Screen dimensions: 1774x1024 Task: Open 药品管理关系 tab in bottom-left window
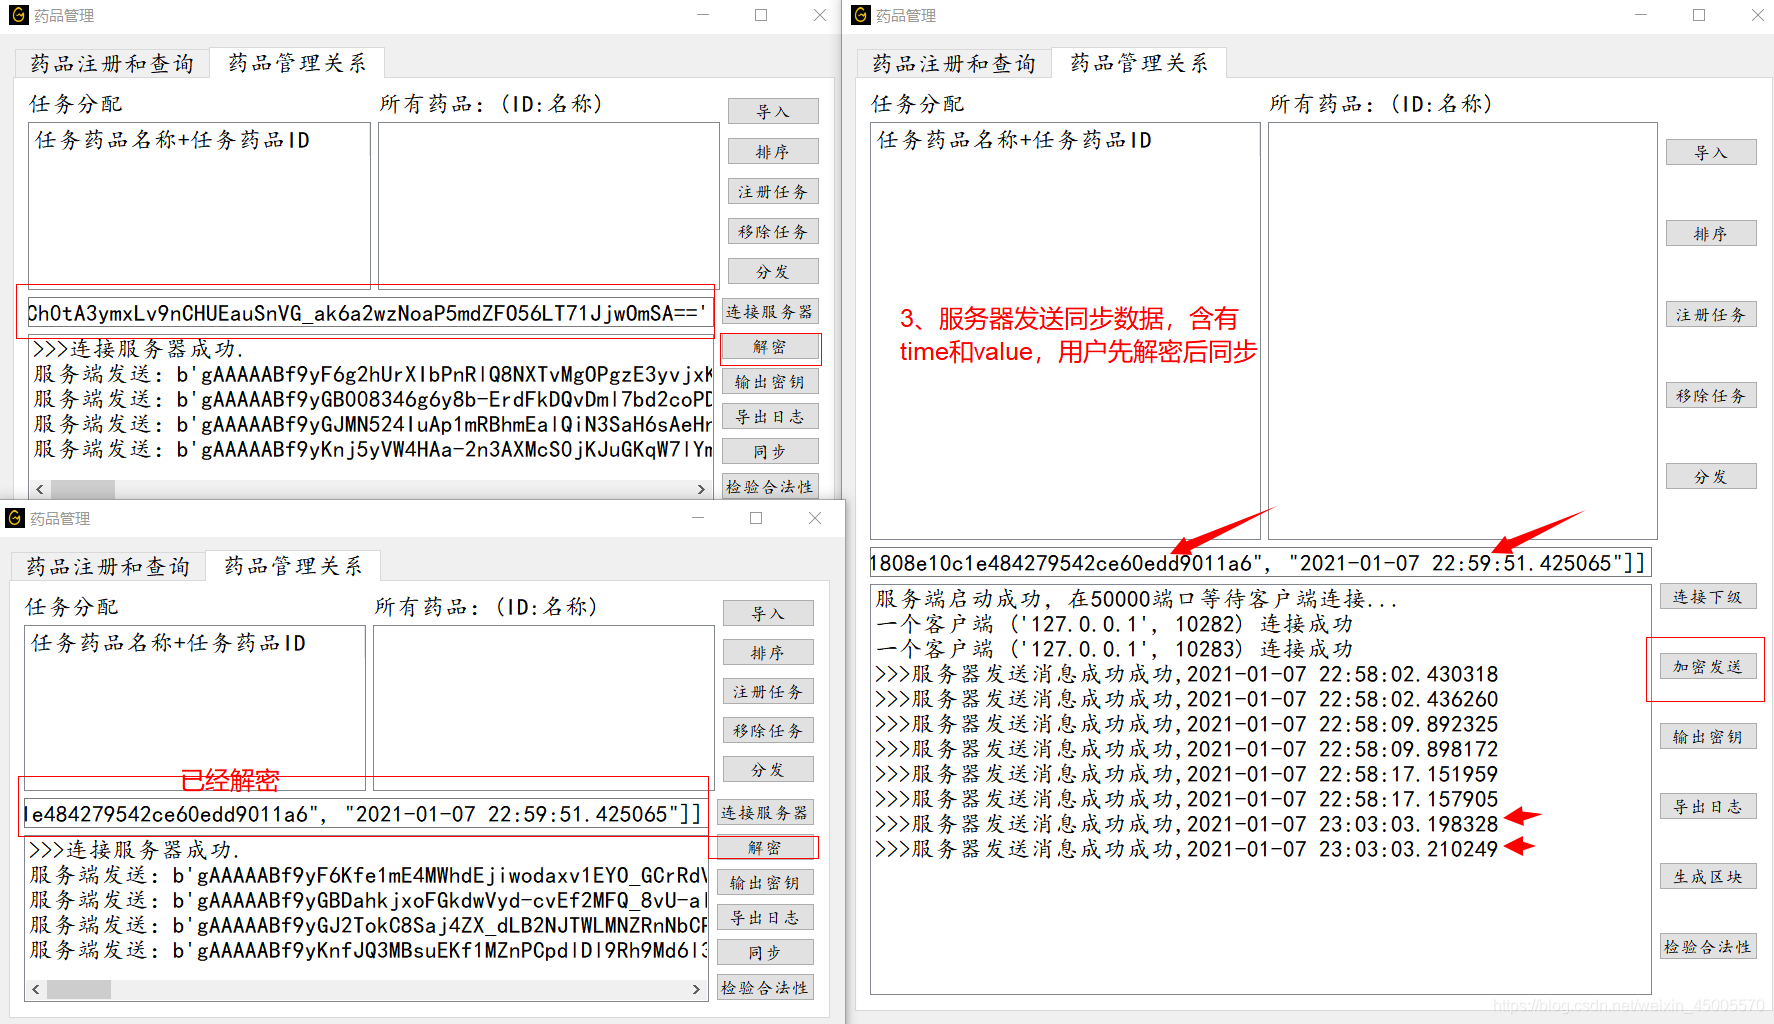293,566
